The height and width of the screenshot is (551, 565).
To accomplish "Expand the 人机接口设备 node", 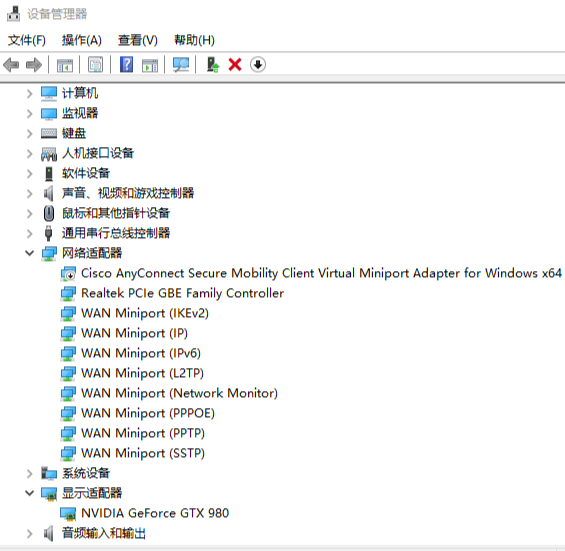I will [30, 154].
